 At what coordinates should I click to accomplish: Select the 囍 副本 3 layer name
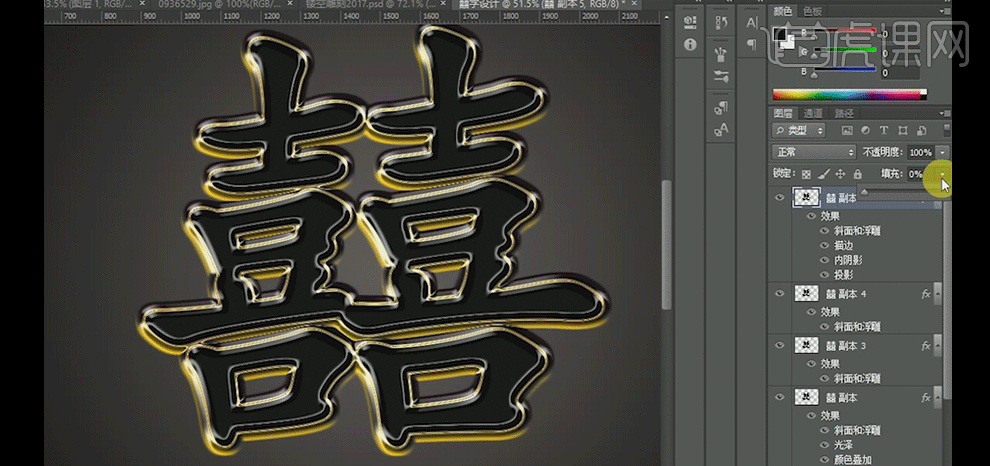[846, 346]
